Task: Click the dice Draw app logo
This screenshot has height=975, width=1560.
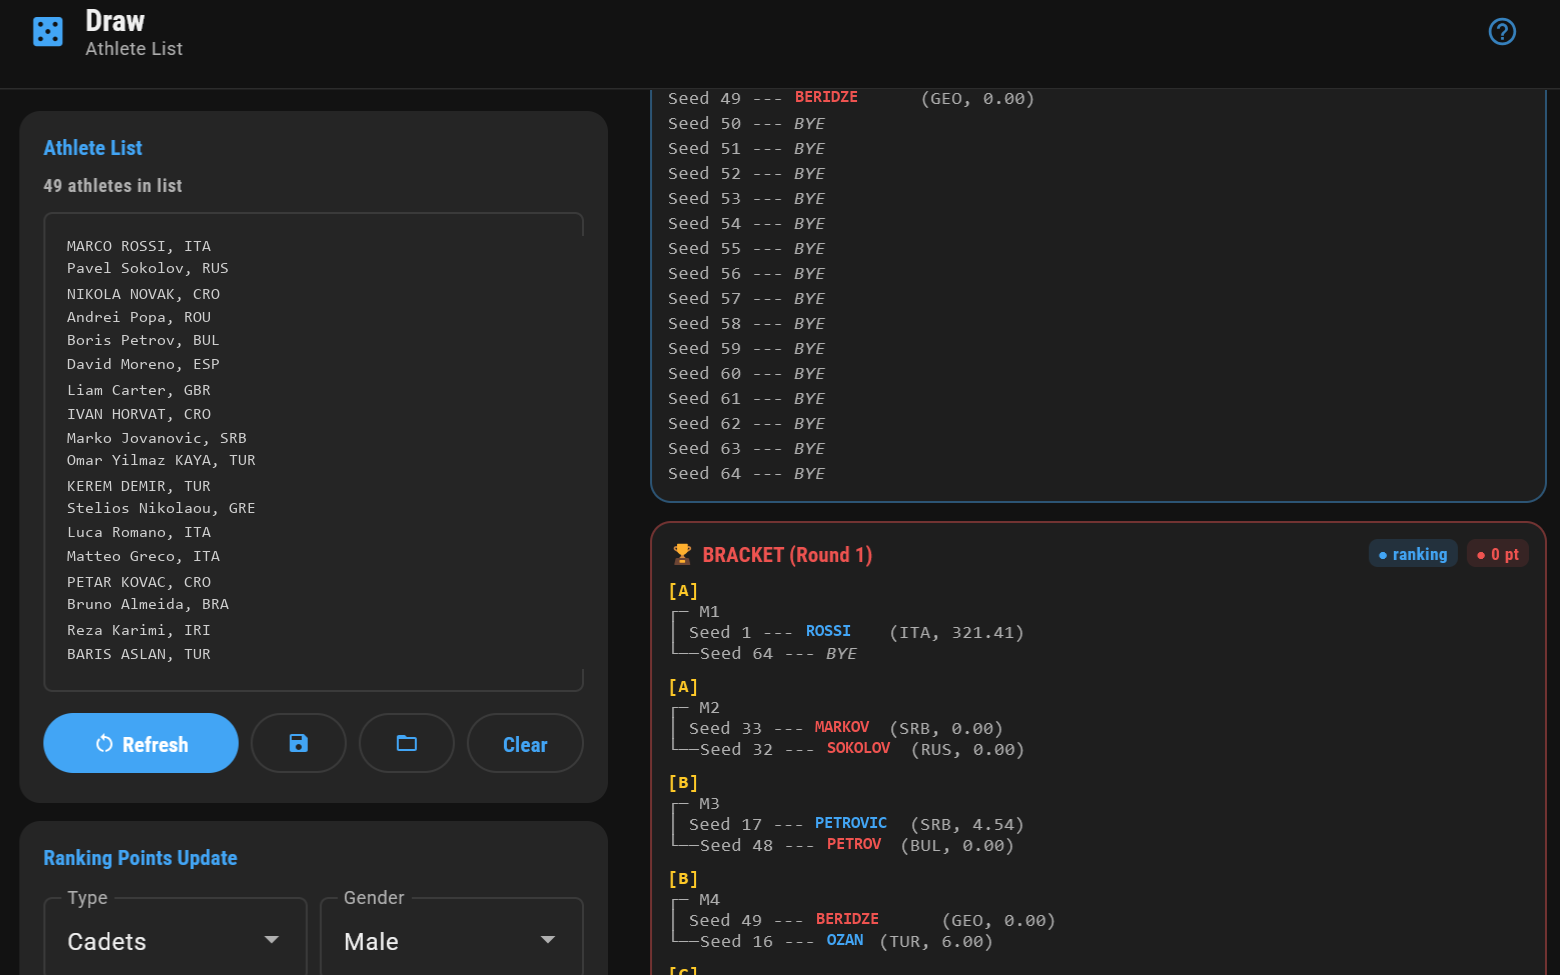Action: coord(48,32)
